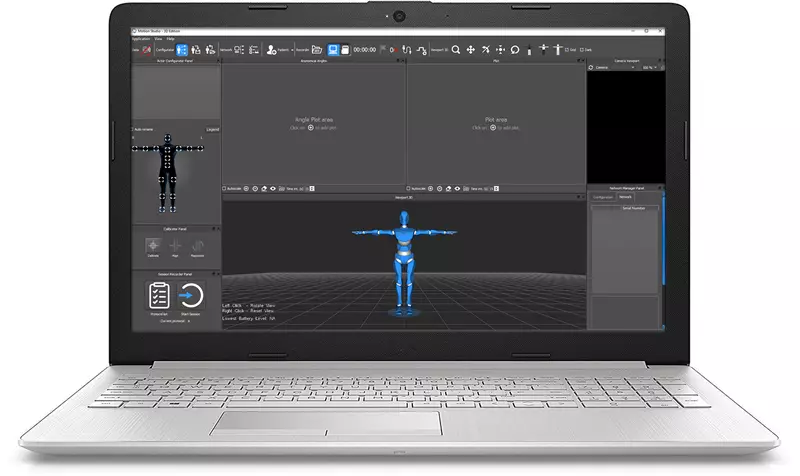
Task: Open the recordings folder icon
Action: point(317,49)
